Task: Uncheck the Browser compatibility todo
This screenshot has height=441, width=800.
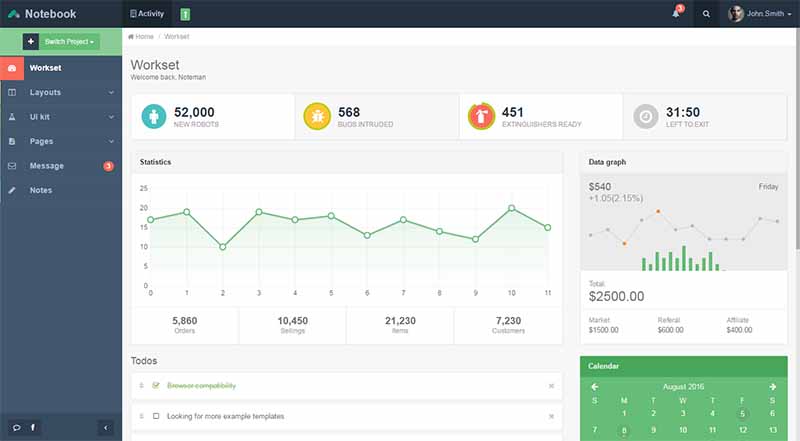Action: pyautogui.click(x=156, y=386)
